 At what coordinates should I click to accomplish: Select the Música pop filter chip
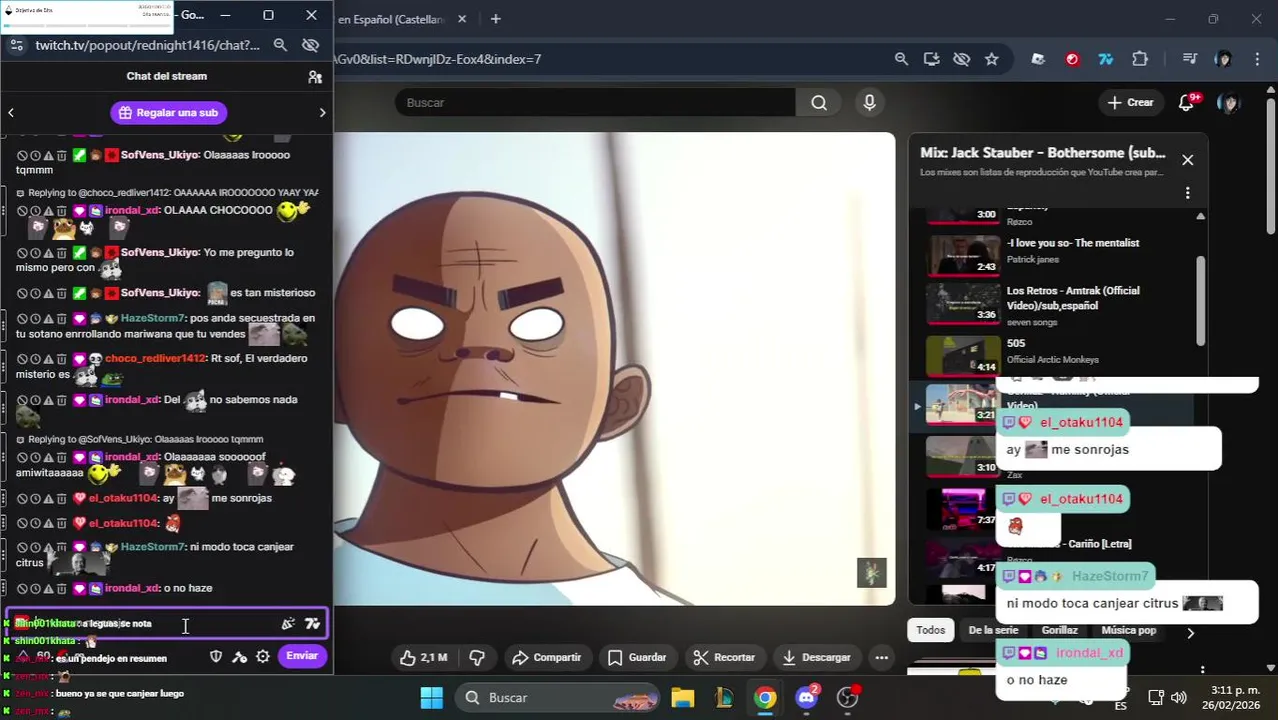(1128, 630)
